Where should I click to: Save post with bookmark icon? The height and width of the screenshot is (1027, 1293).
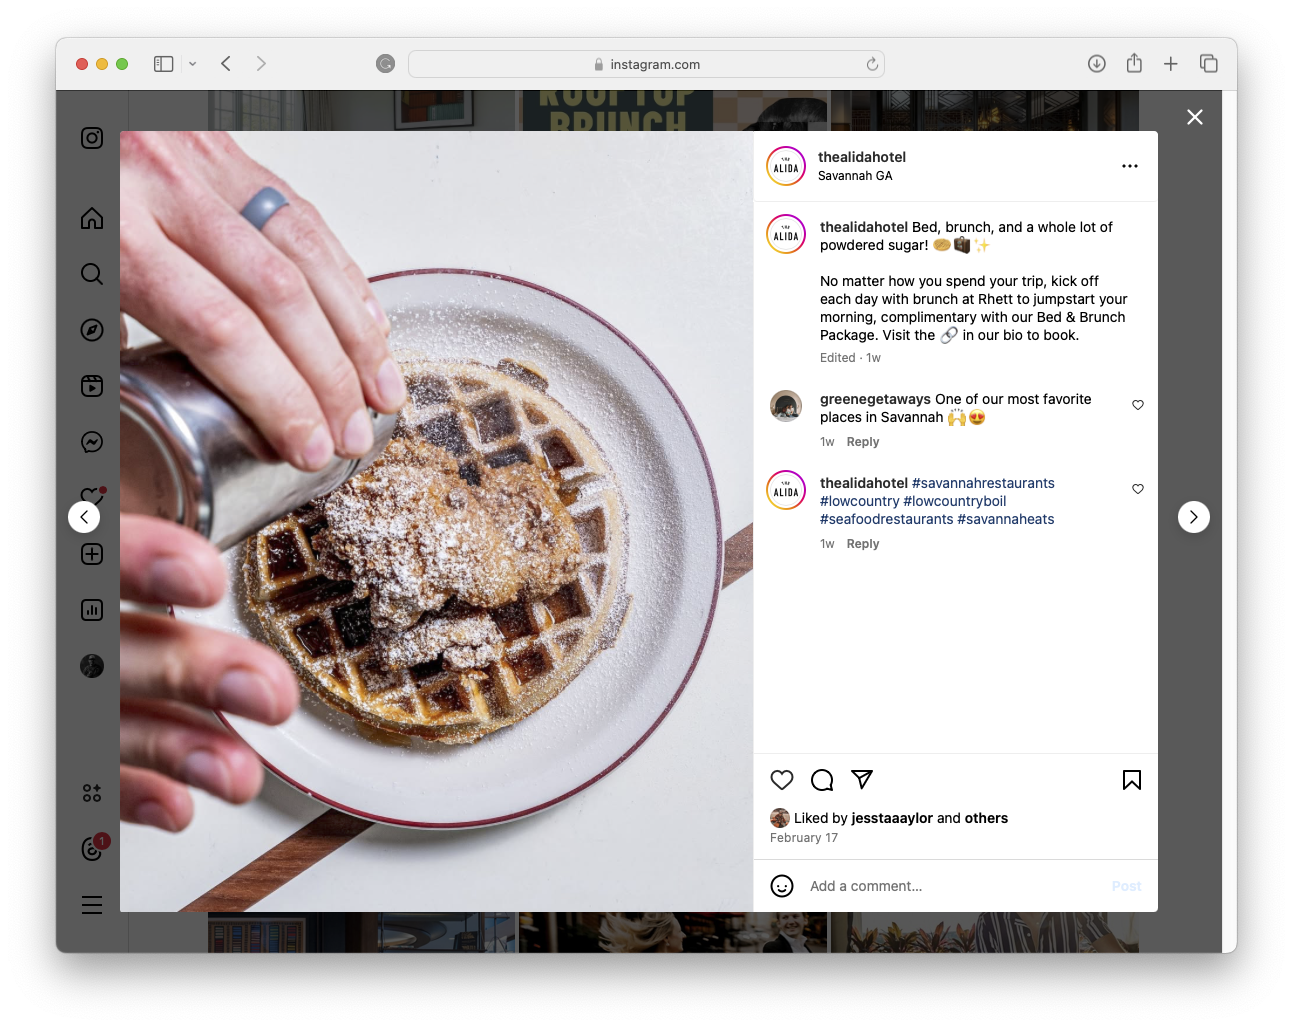pyautogui.click(x=1132, y=780)
